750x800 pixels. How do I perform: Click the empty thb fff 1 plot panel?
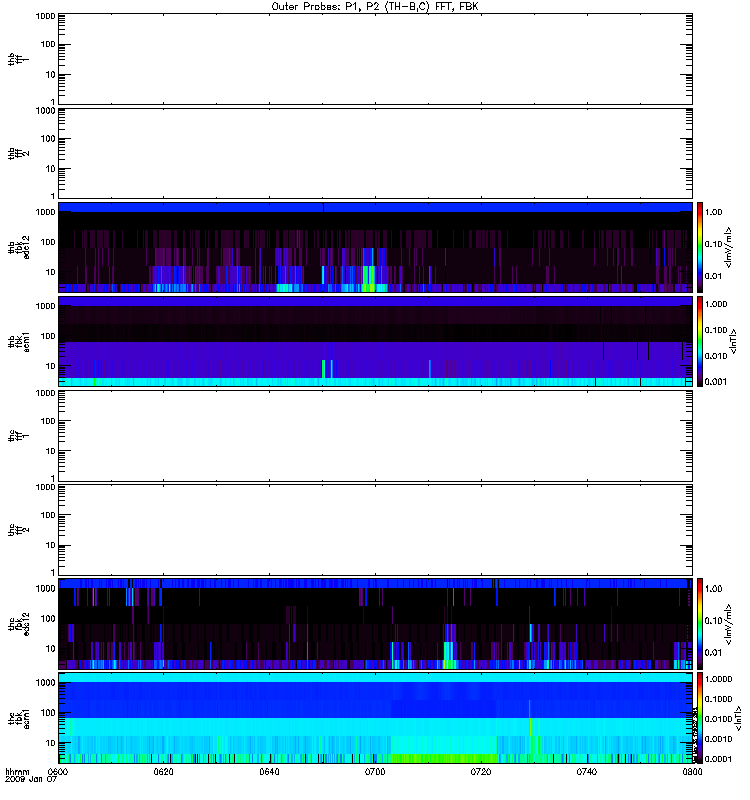coord(376,59)
